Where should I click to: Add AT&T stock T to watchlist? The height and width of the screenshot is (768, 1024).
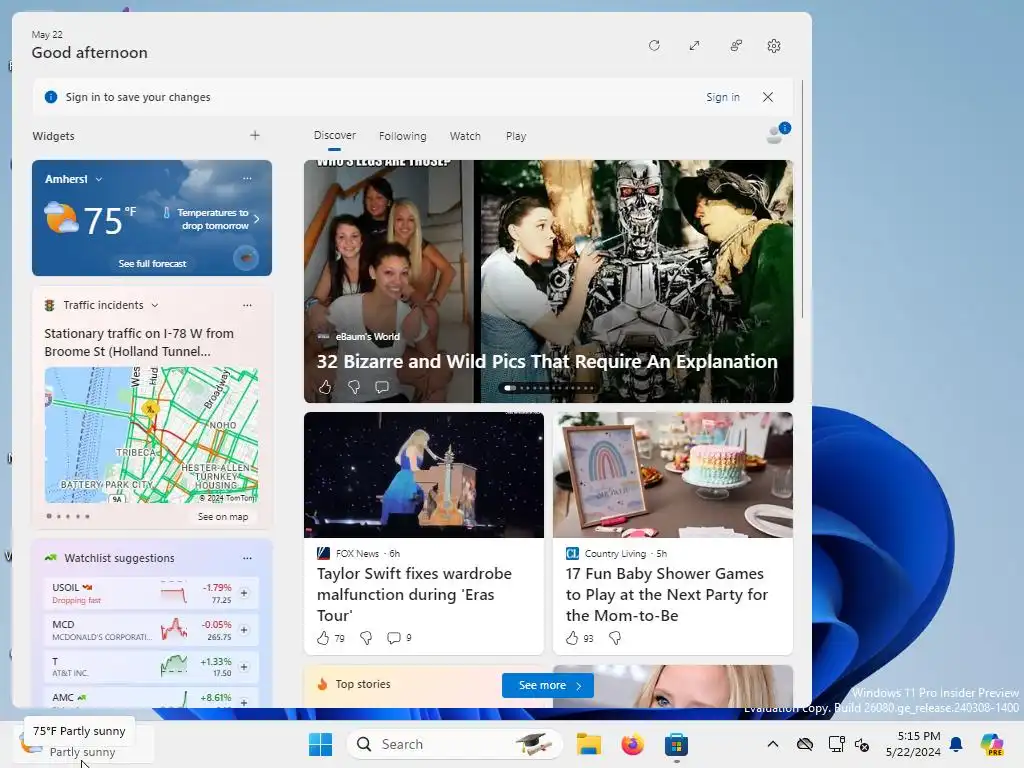(244, 667)
